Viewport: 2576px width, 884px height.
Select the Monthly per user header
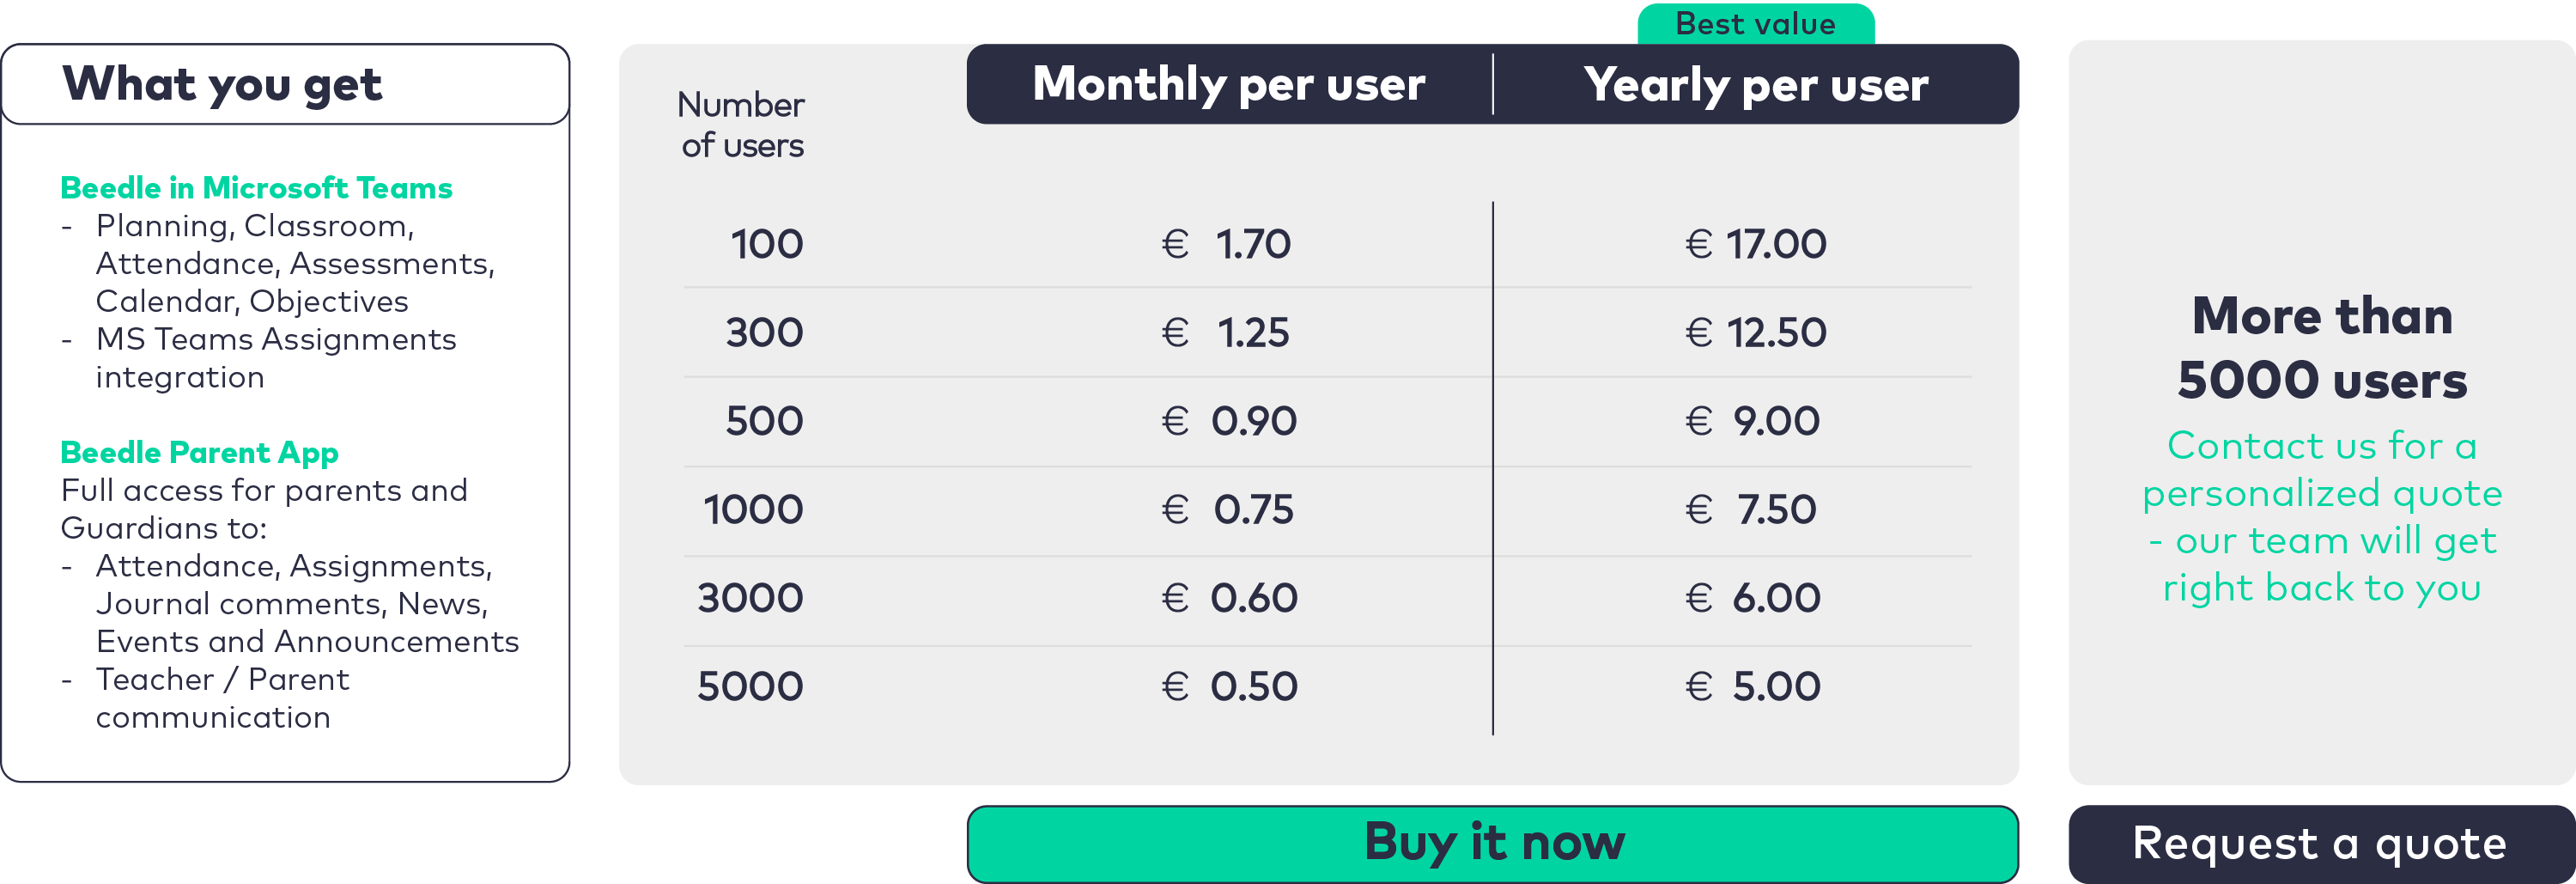coord(1228,84)
